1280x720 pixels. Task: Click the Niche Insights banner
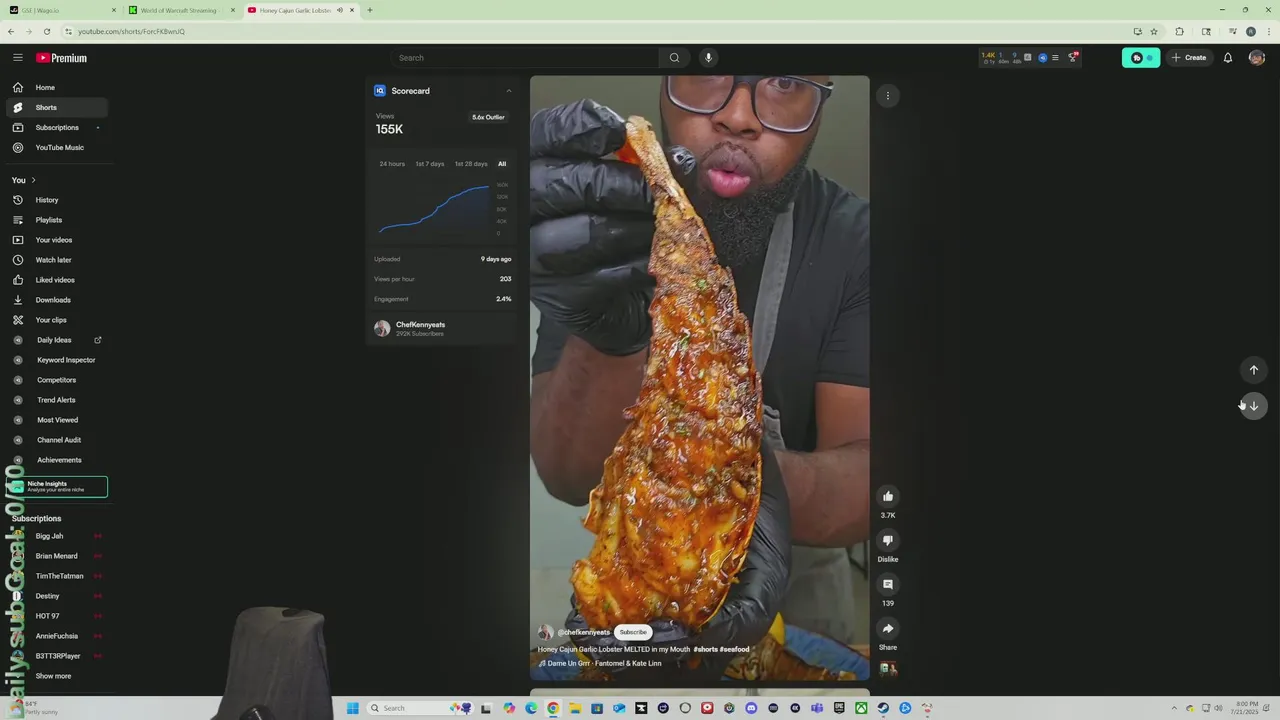click(x=58, y=487)
